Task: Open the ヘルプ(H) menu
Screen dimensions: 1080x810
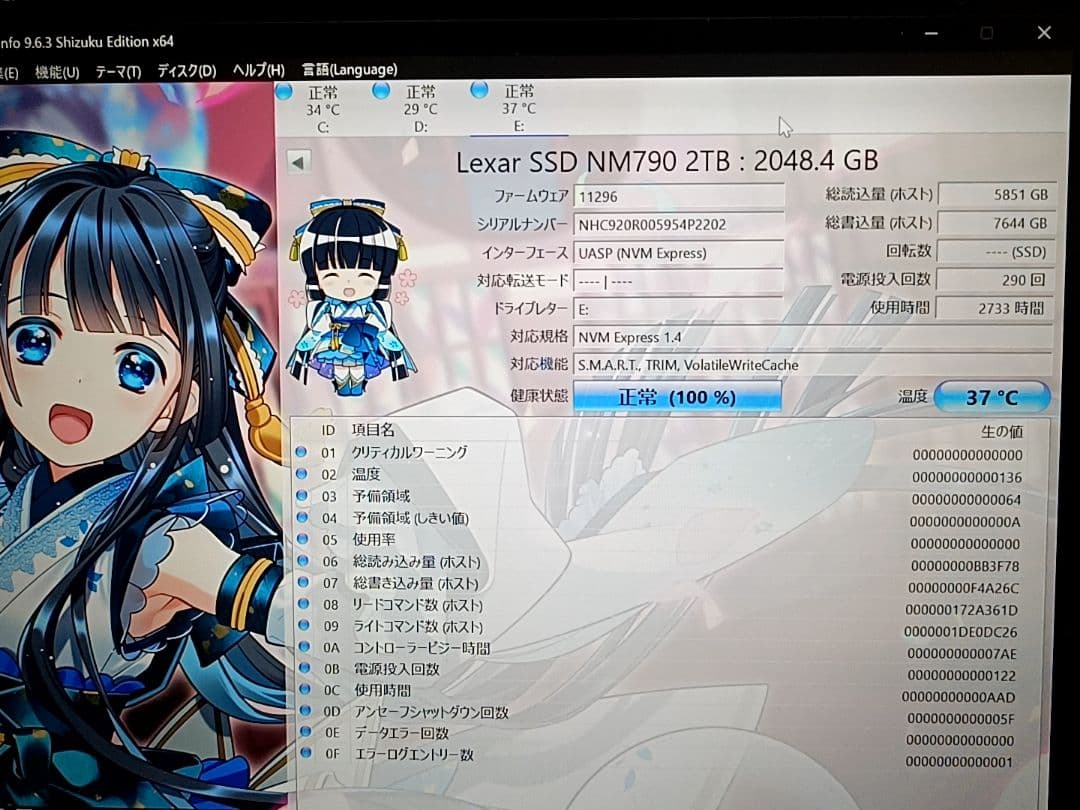Action: pos(258,70)
